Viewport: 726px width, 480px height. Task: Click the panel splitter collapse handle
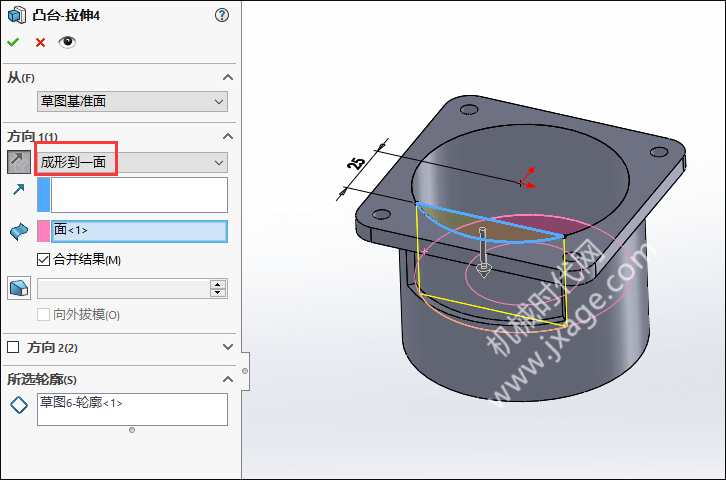point(245,371)
